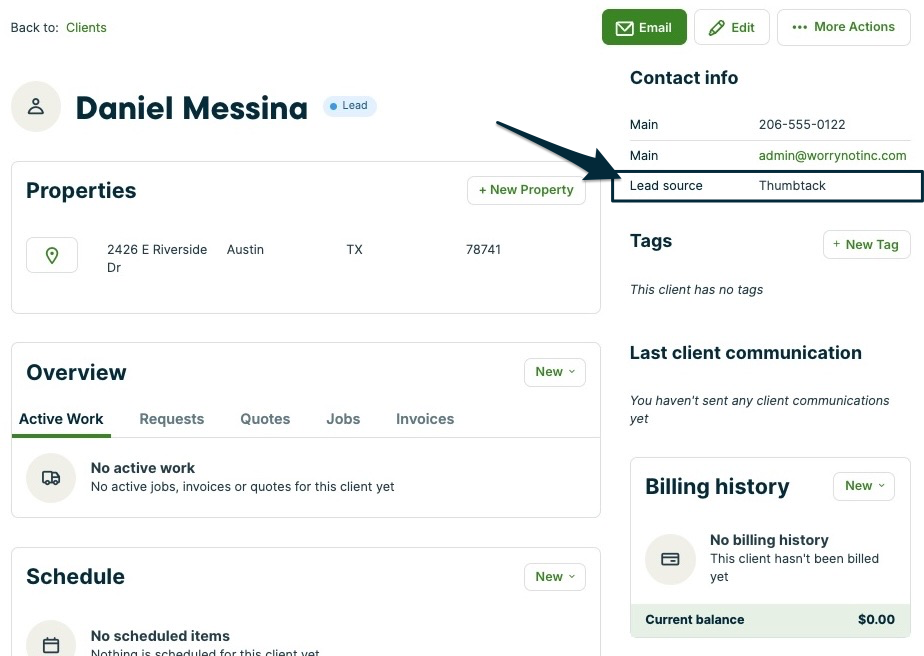This screenshot has width=924, height=656.
Task: Click the credit card billing history icon
Action: pyautogui.click(x=670, y=559)
